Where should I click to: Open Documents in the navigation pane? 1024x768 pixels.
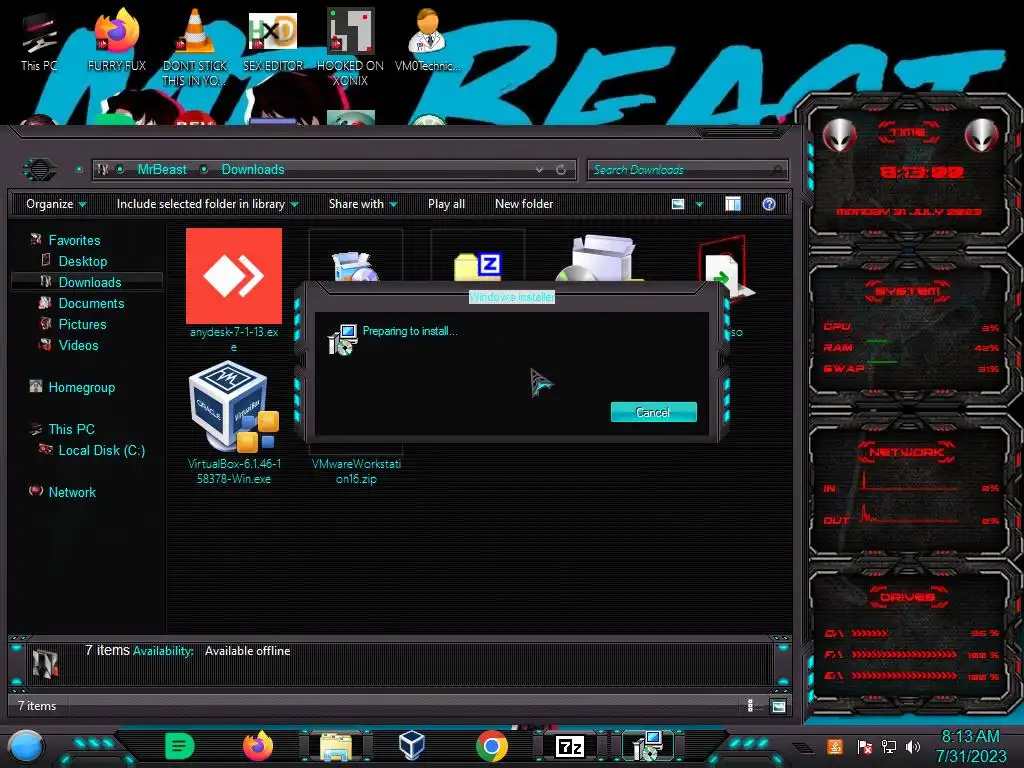(91, 303)
